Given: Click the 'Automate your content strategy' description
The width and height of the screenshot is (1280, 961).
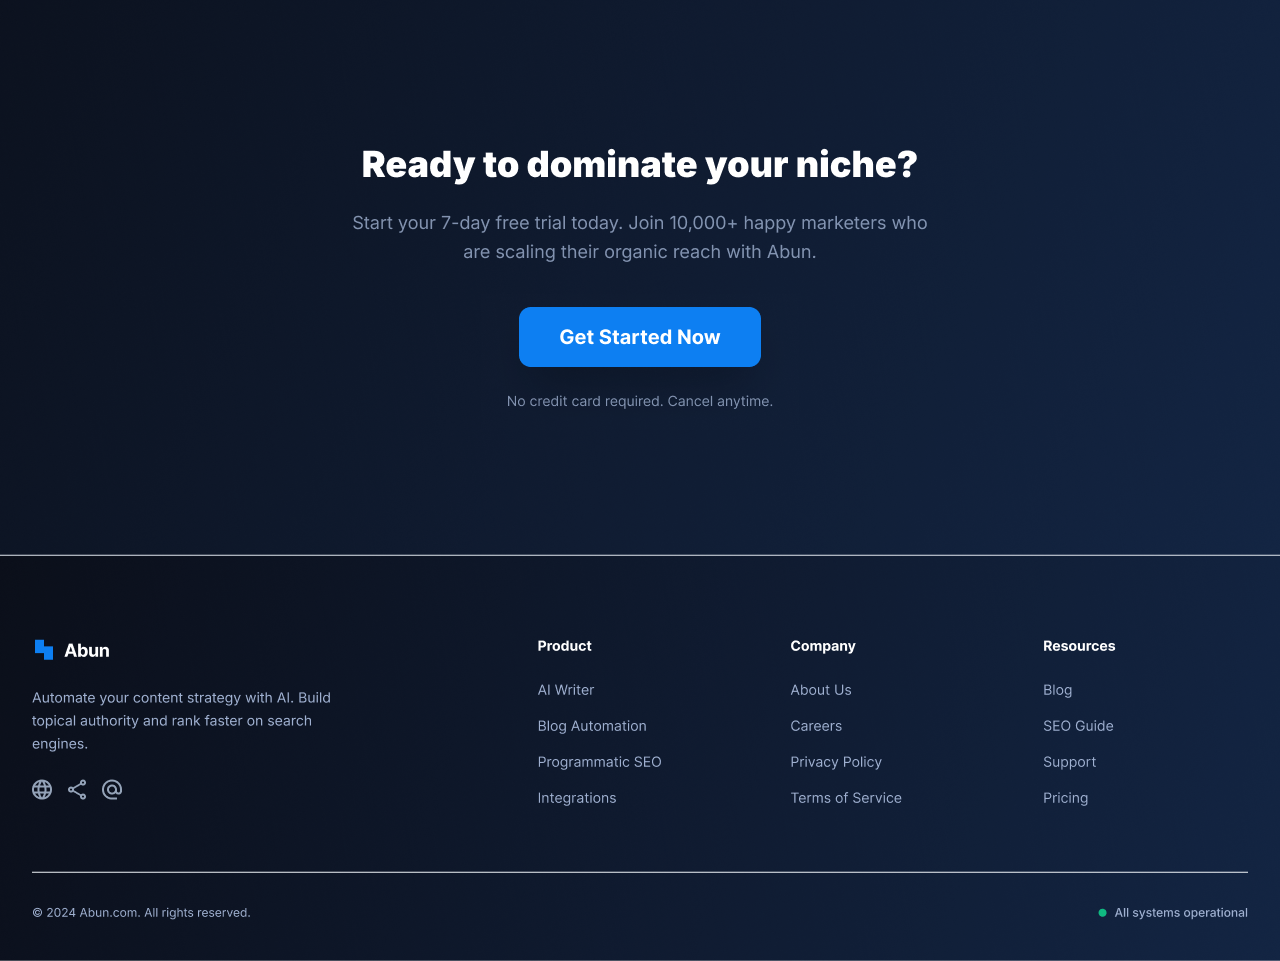Looking at the screenshot, I should (181, 721).
